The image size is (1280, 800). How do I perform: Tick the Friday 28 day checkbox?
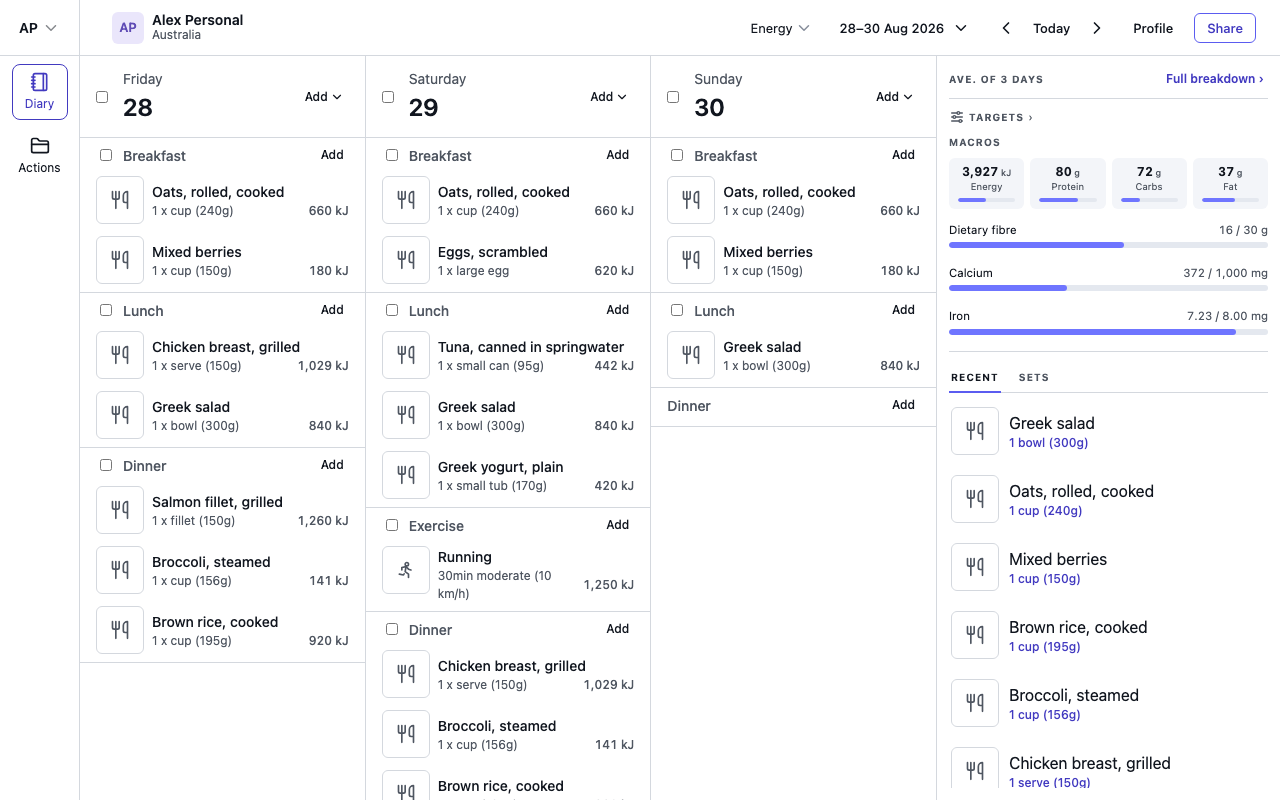[x=102, y=97]
